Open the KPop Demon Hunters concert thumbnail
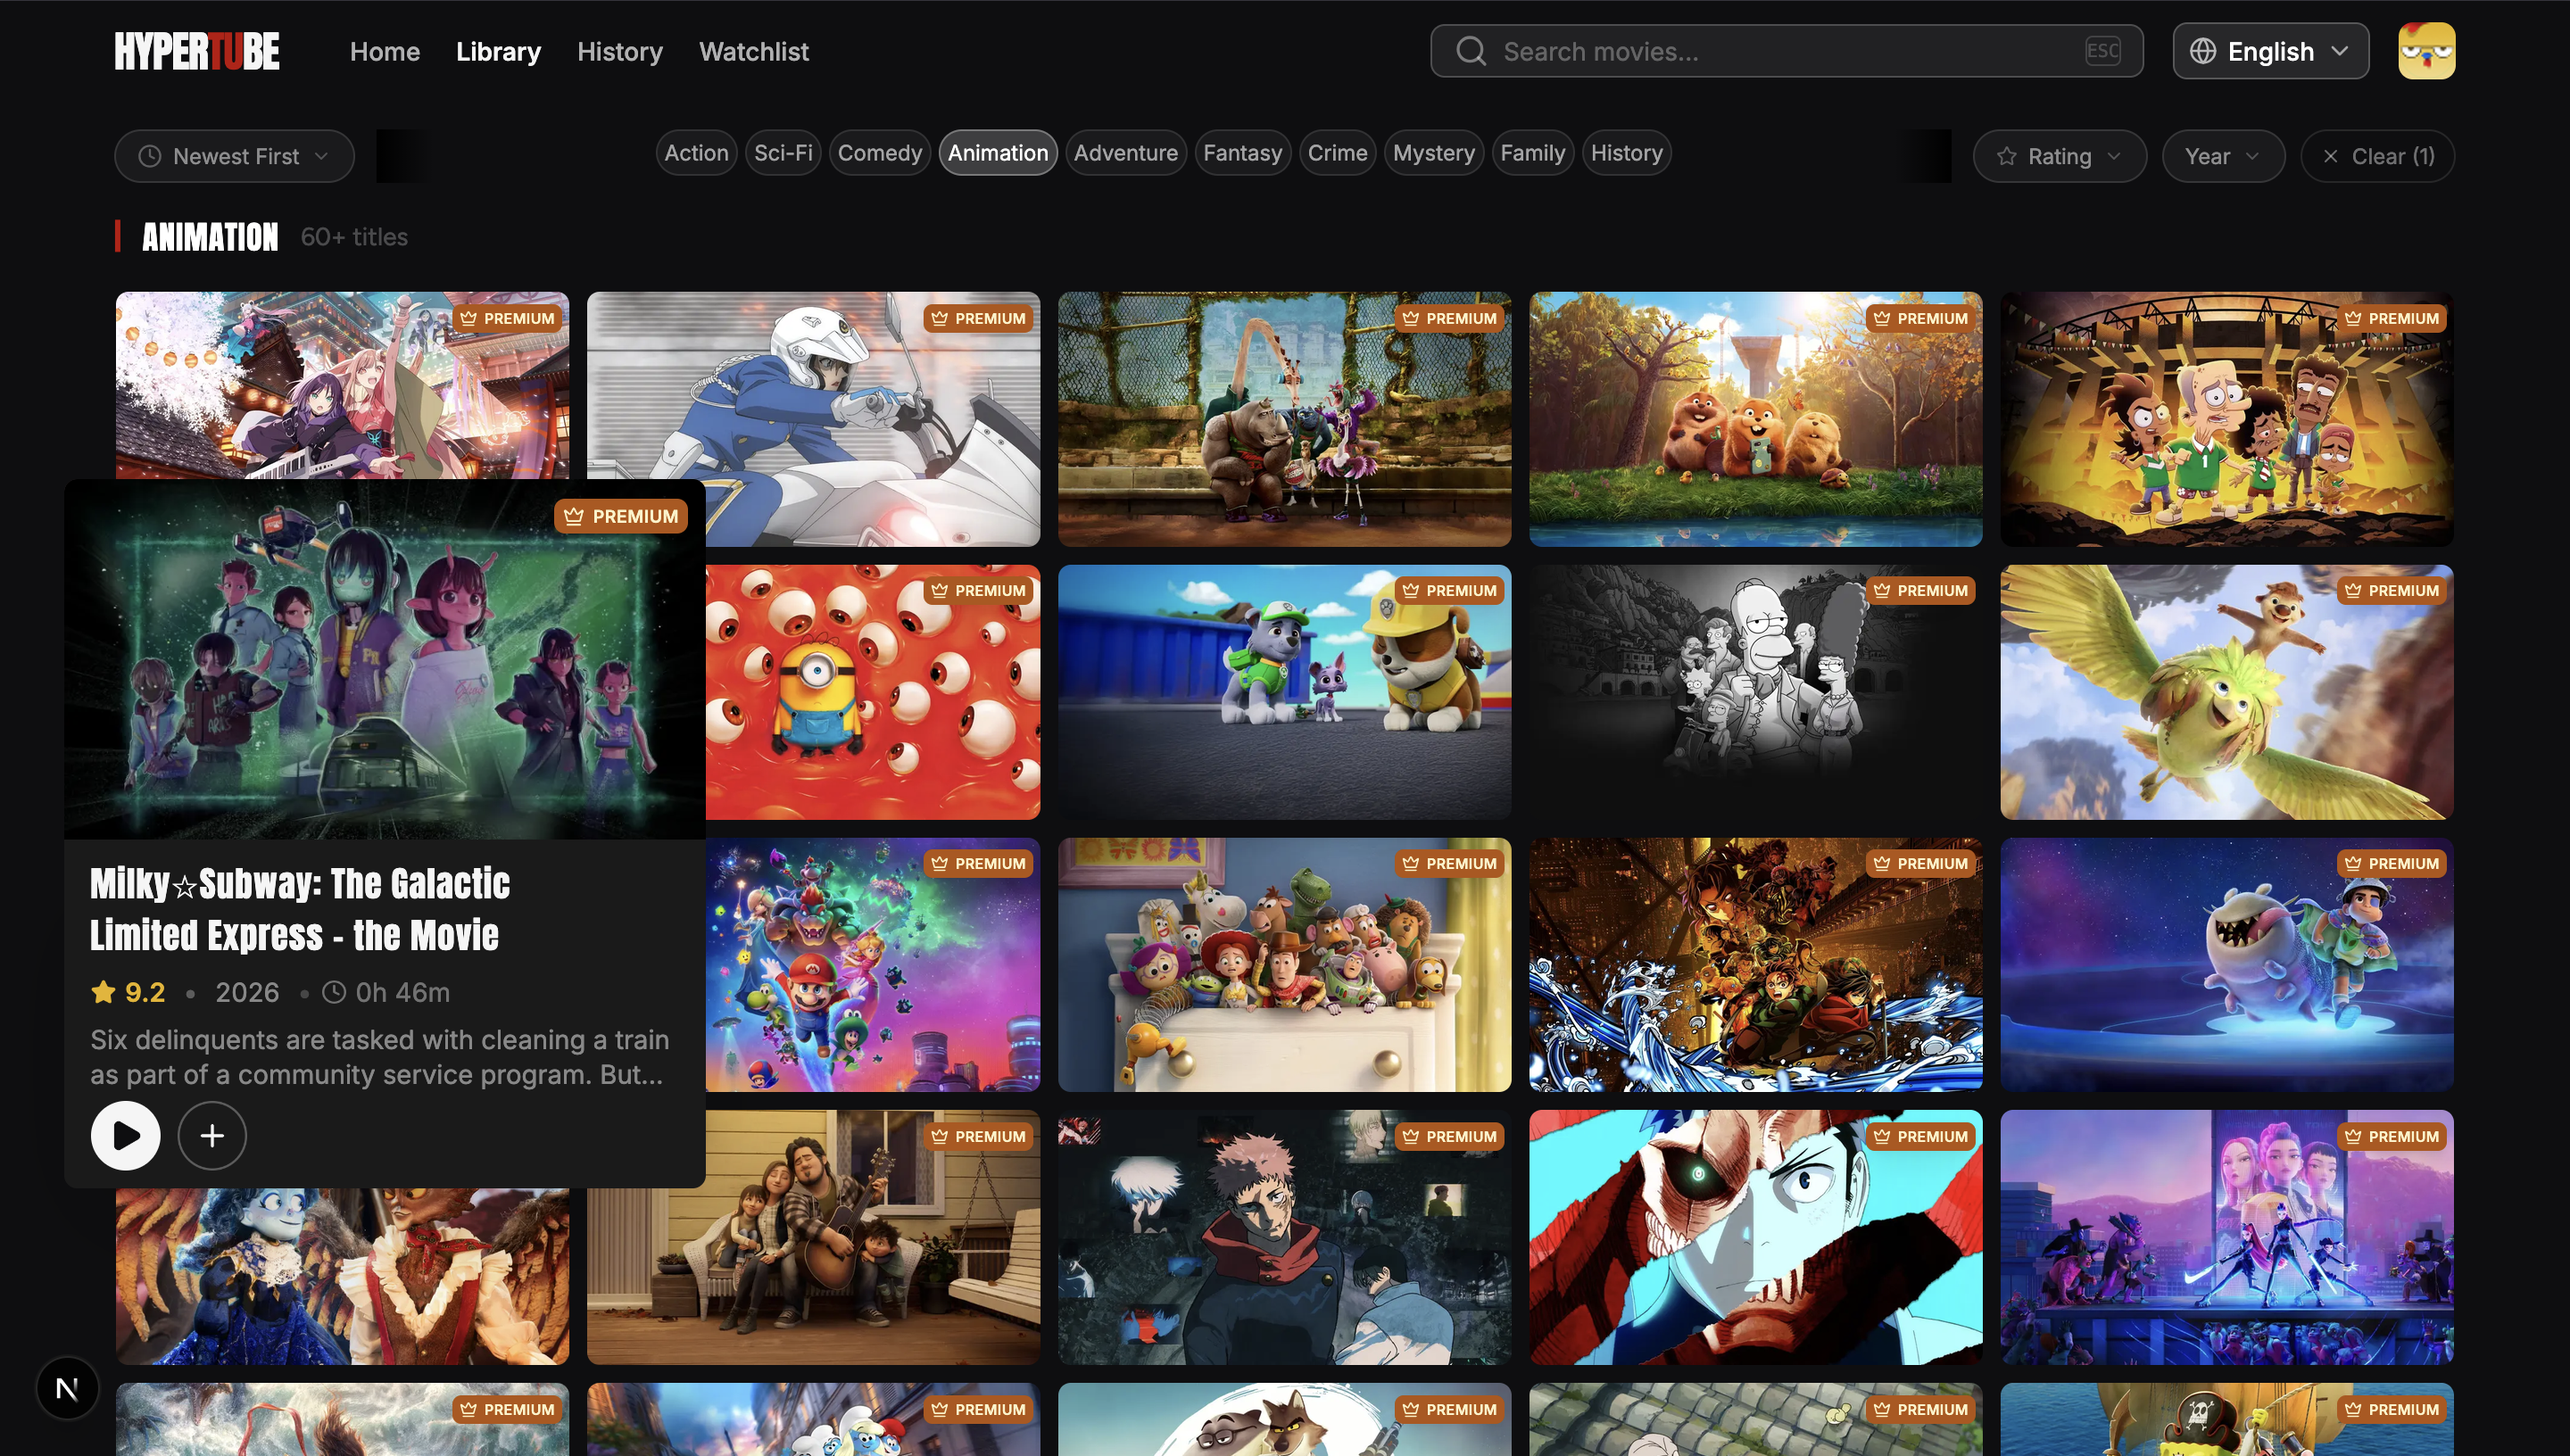 click(2226, 1237)
